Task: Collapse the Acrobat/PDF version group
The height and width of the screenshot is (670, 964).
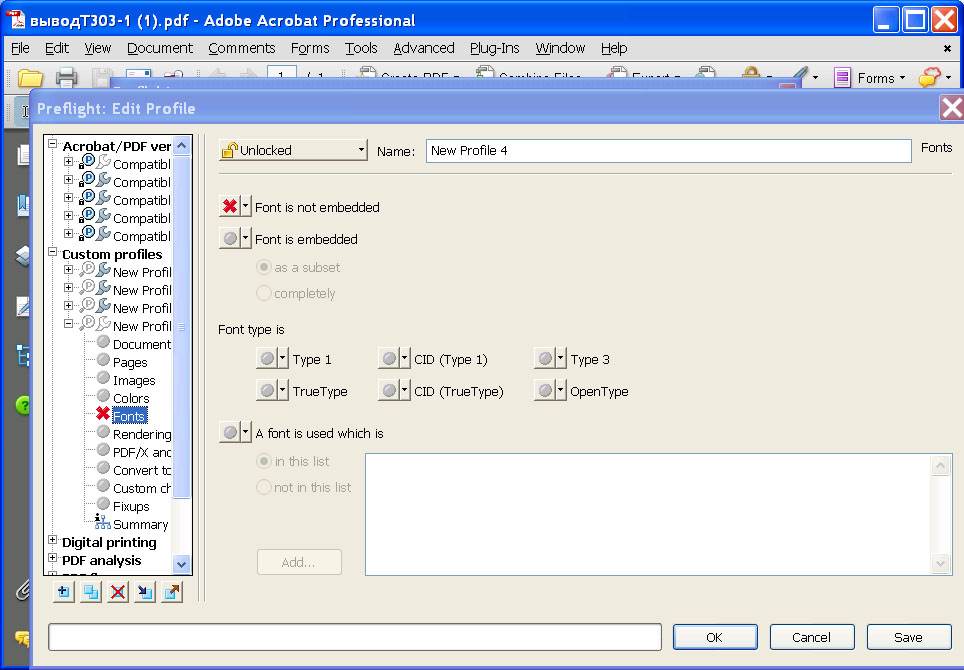Action: coord(52,144)
